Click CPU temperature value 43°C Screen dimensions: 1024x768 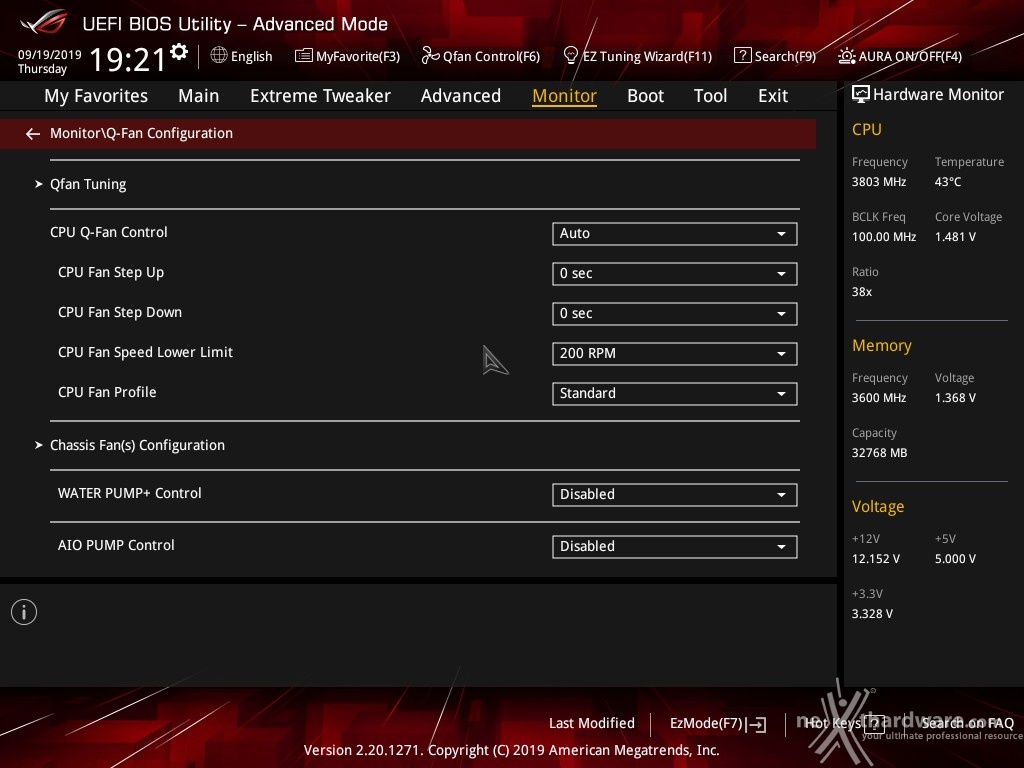(948, 182)
